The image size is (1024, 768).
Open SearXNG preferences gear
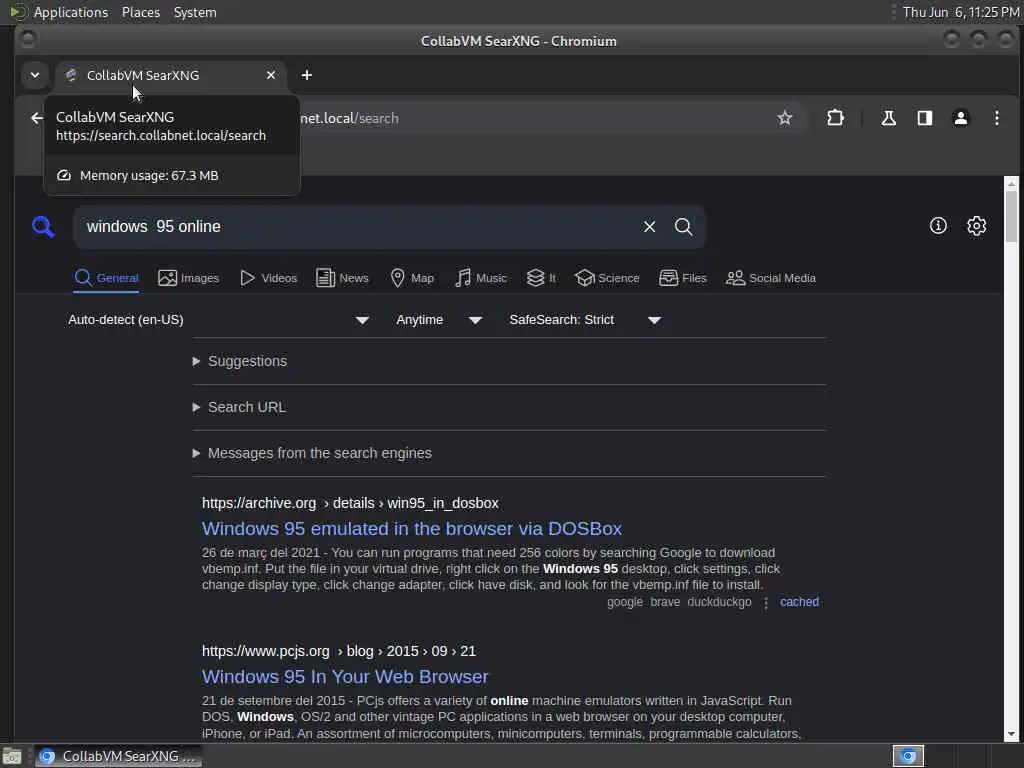[976, 226]
